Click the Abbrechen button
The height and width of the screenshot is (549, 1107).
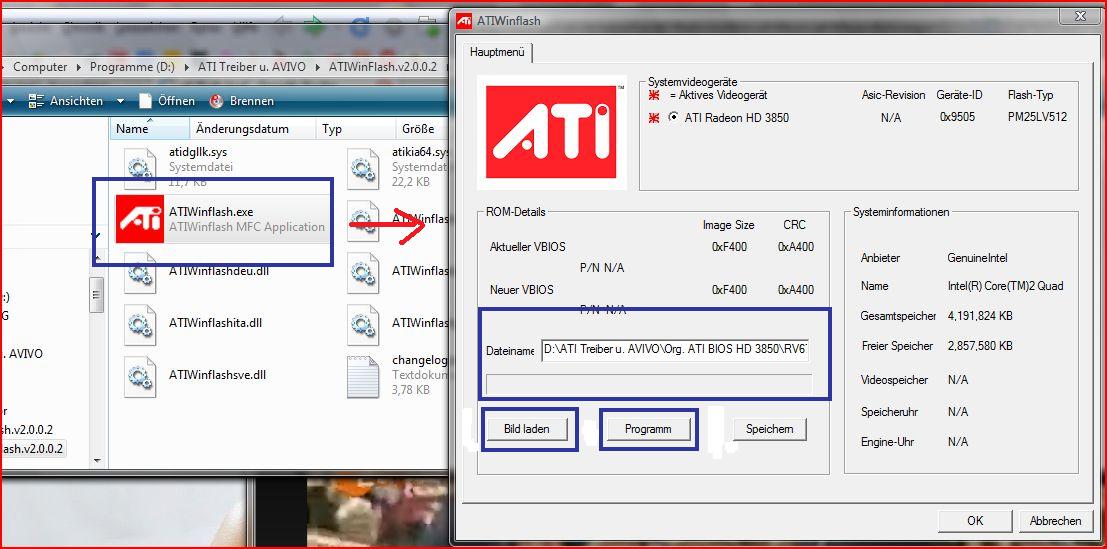tap(1055, 521)
